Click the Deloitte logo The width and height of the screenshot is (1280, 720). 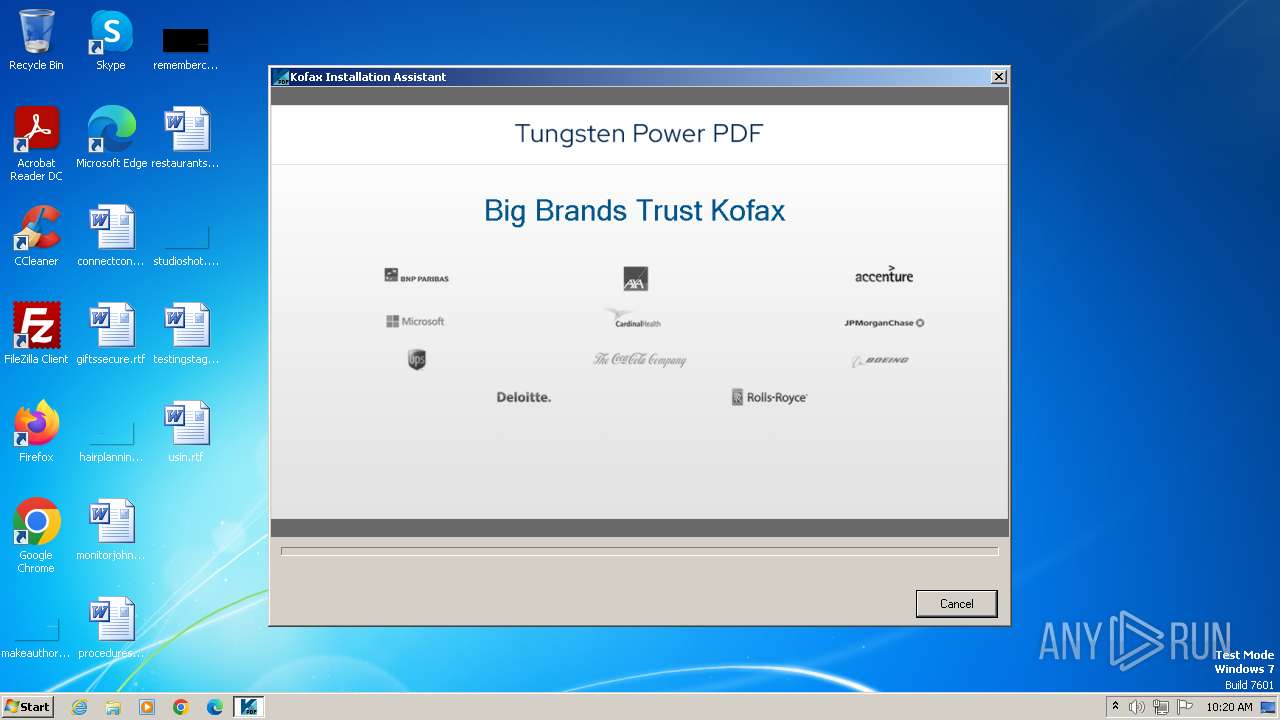tap(524, 397)
